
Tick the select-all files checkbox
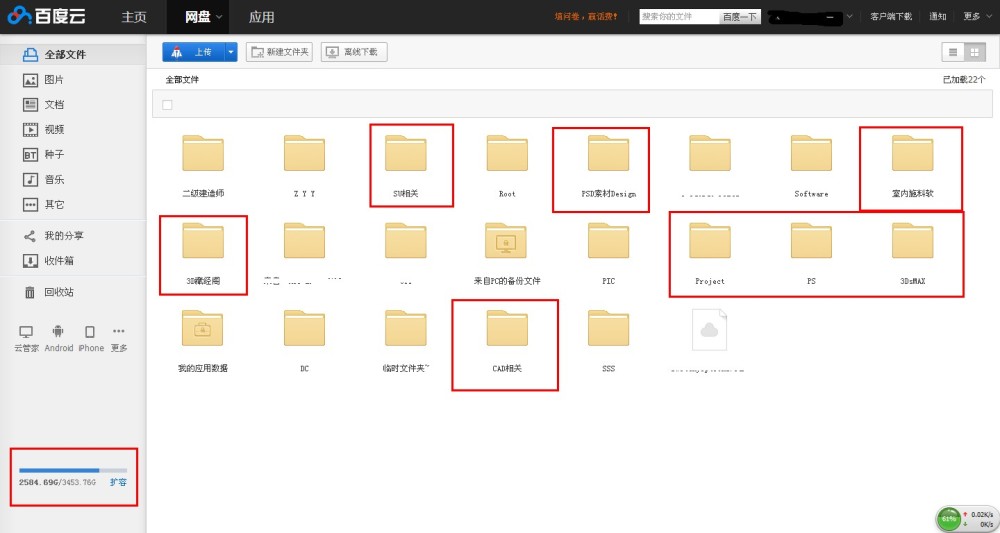tap(167, 105)
